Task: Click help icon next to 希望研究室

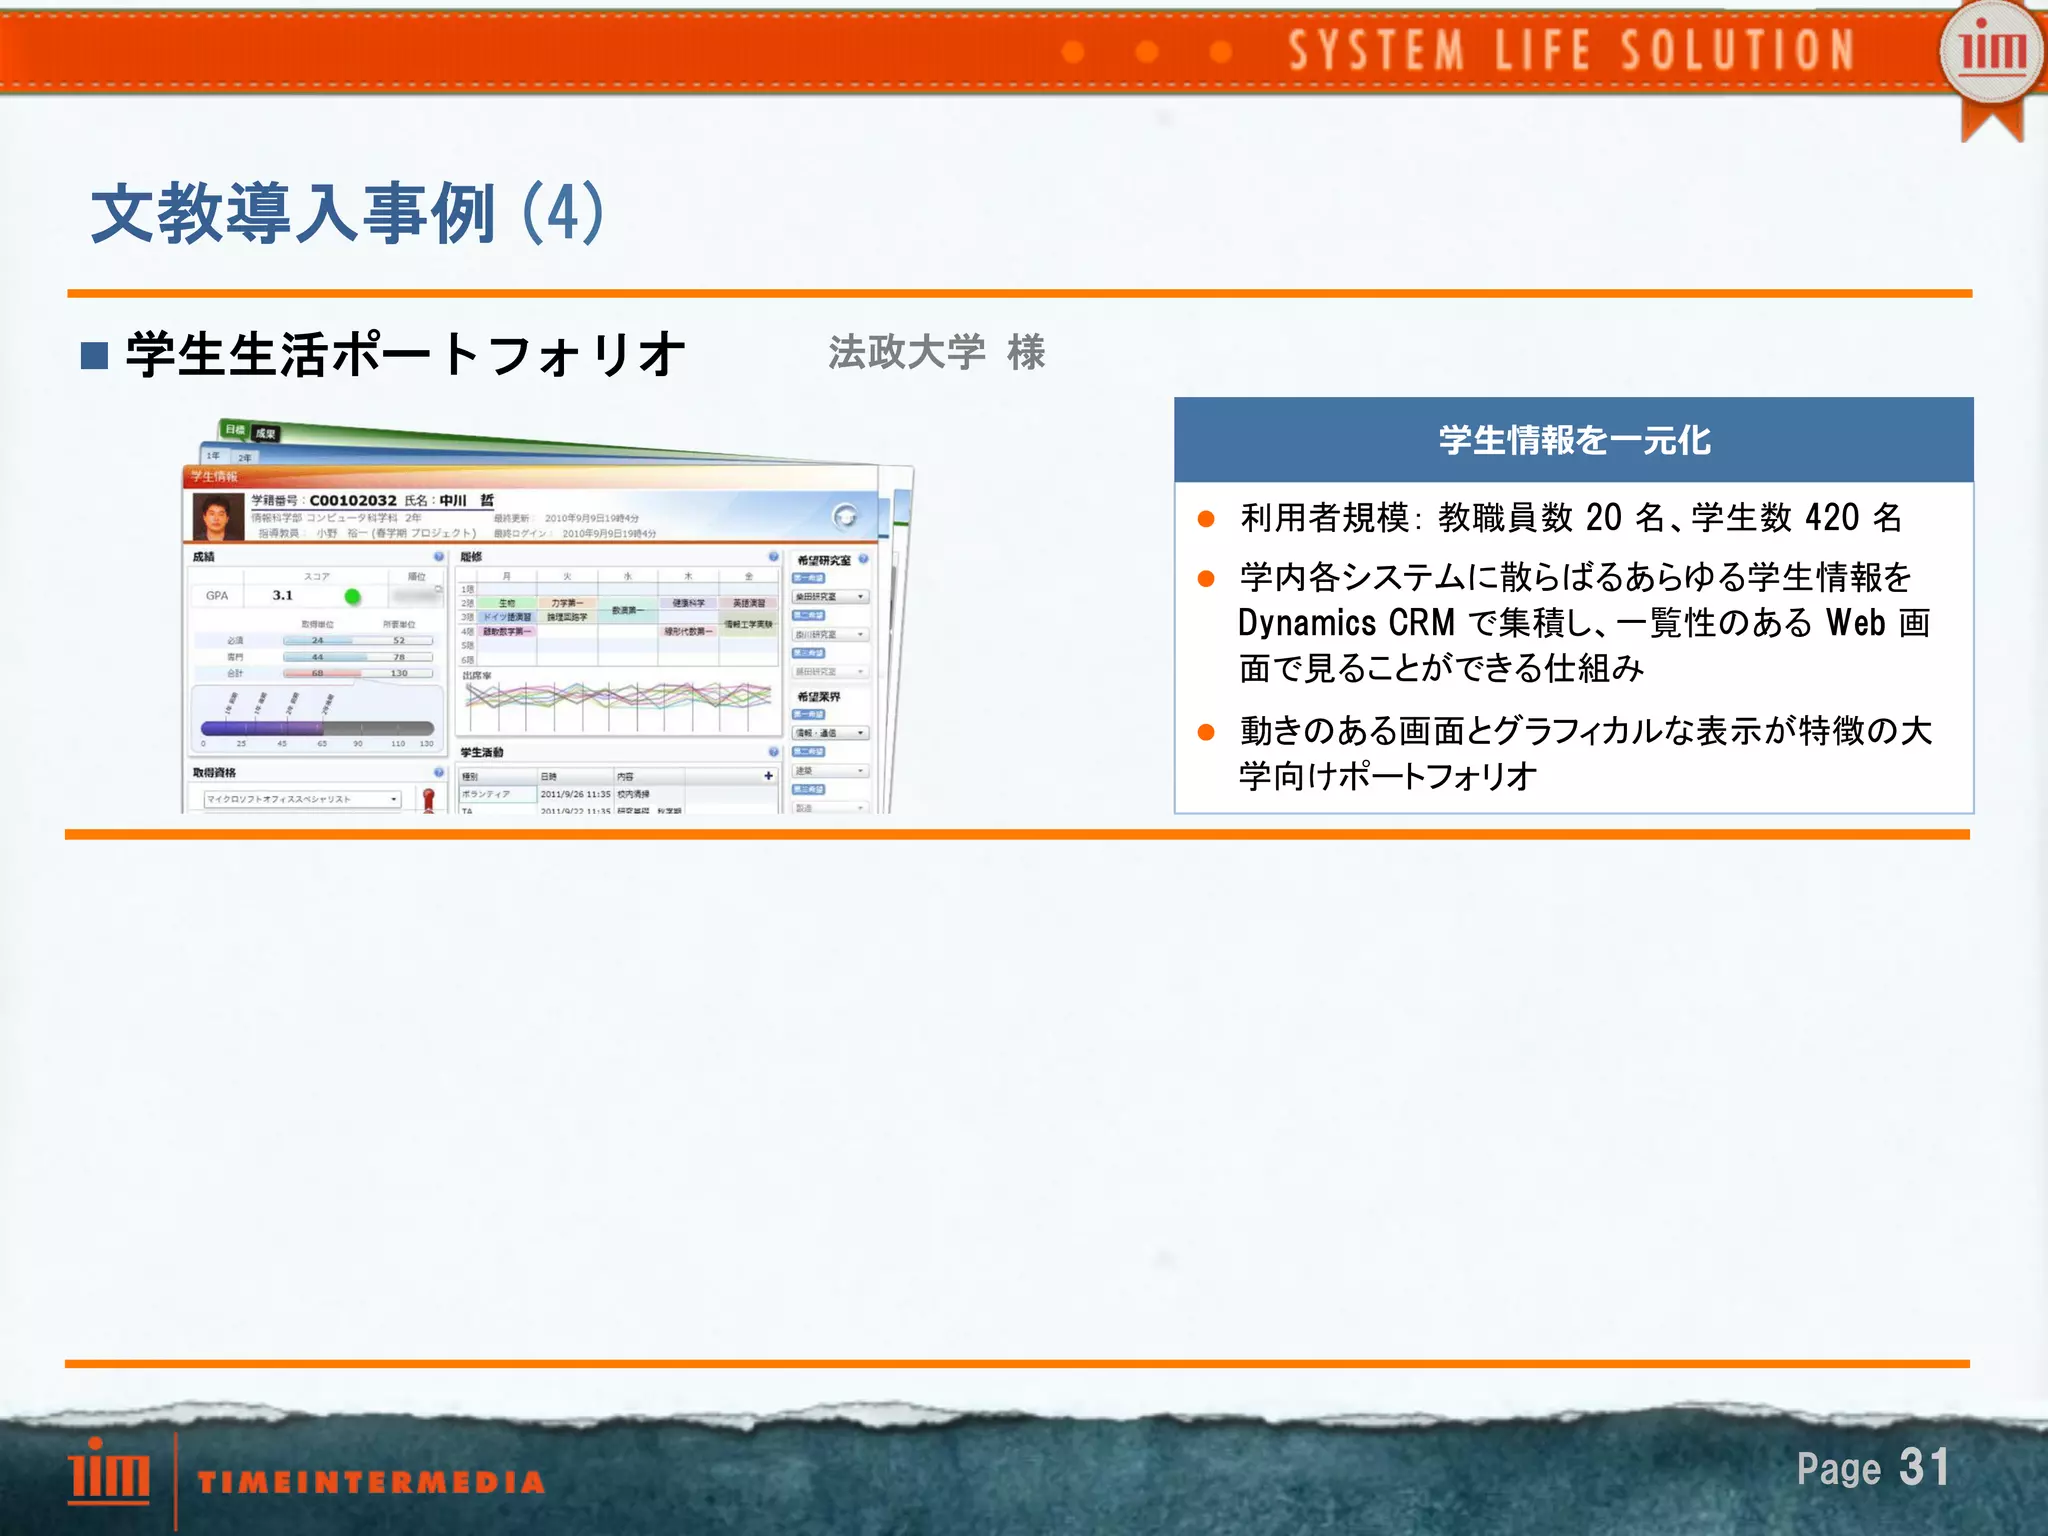Action: click(x=863, y=560)
